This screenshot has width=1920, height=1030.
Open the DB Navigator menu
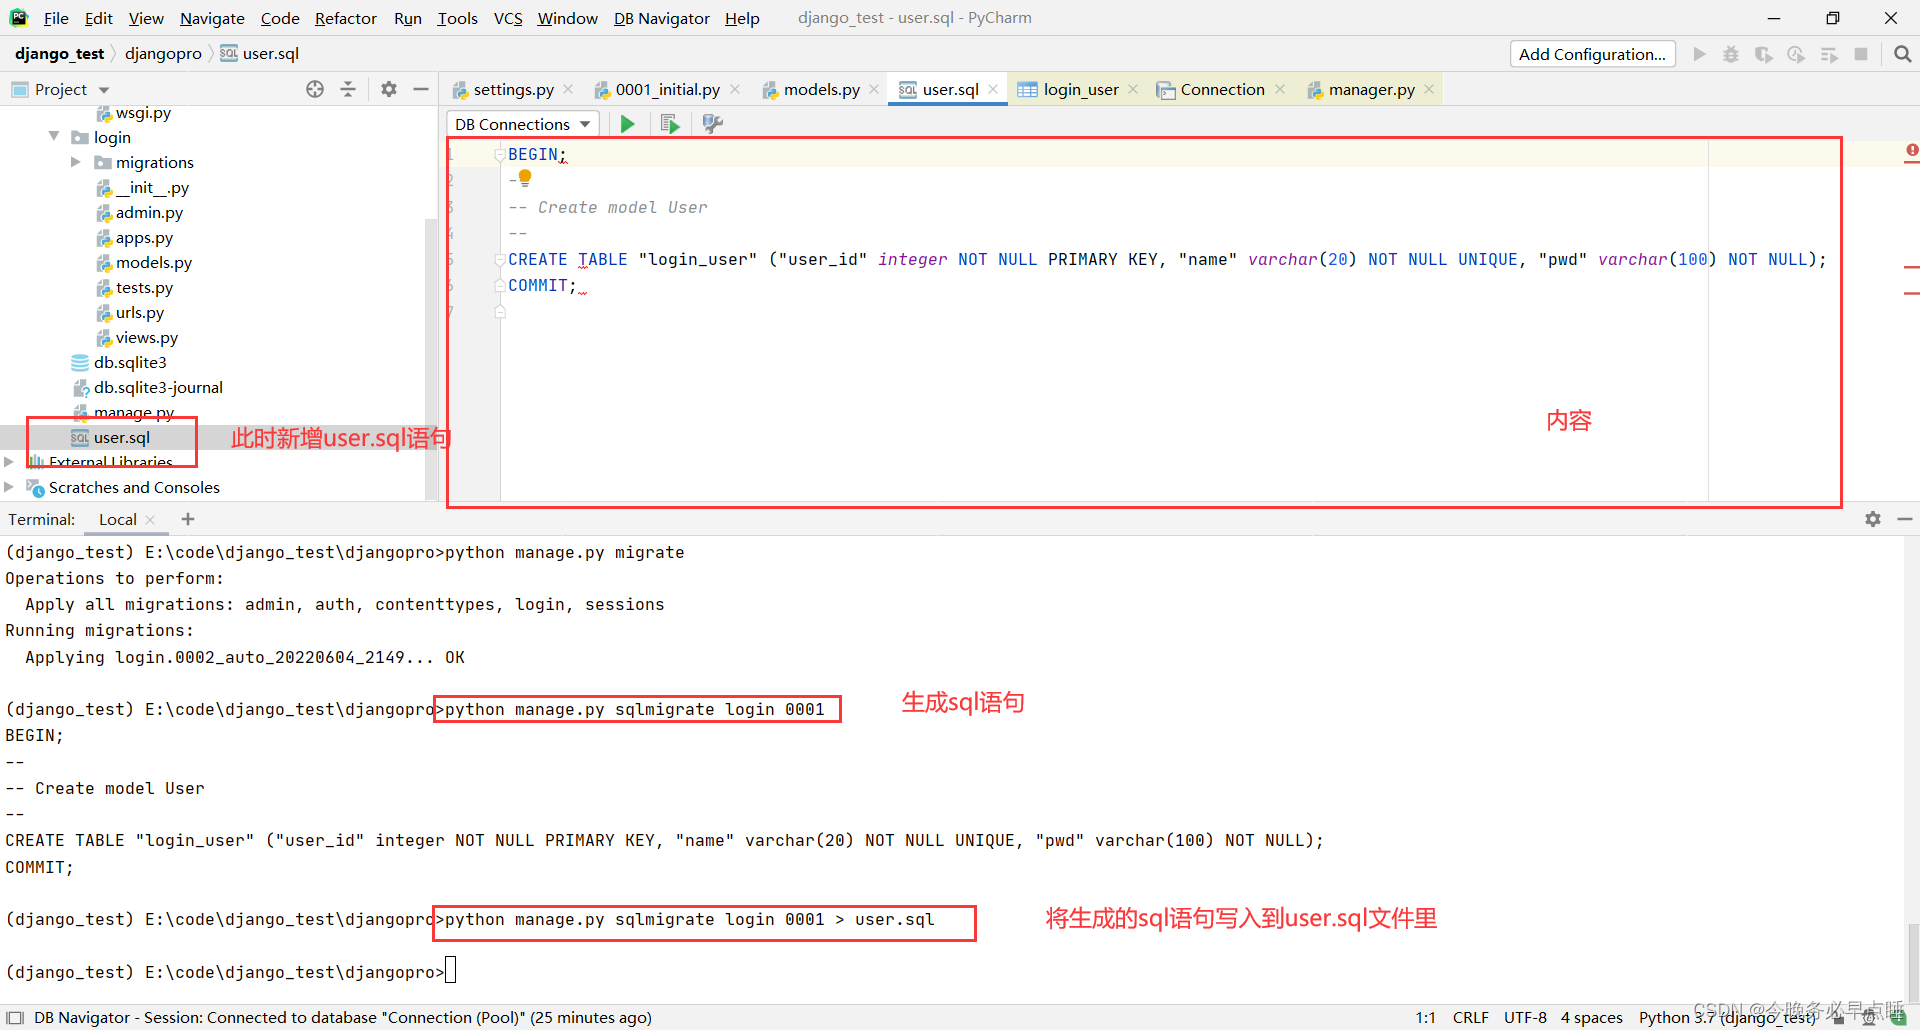click(661, 18)
